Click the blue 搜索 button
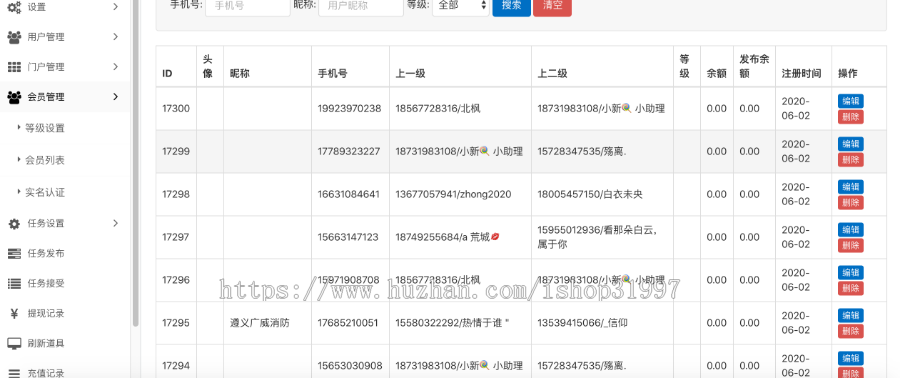The width and height of the screenshot is (900, 378). tap(511, 6)
